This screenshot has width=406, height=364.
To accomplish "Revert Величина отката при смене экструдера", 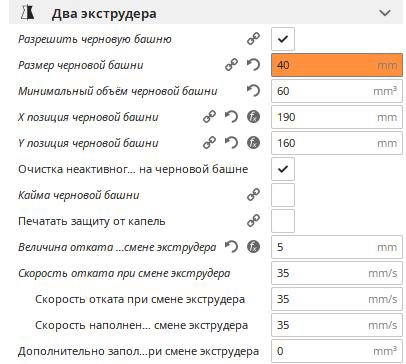I will pyautogui.click(x=231, y=247).
